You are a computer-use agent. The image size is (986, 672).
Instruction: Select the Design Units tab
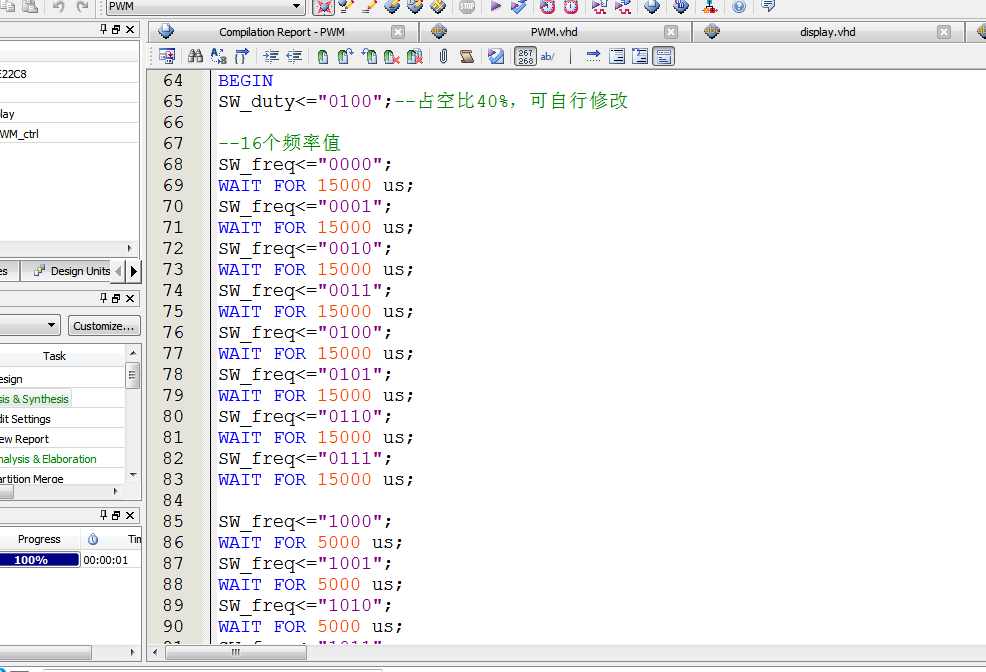pos(73,271)
